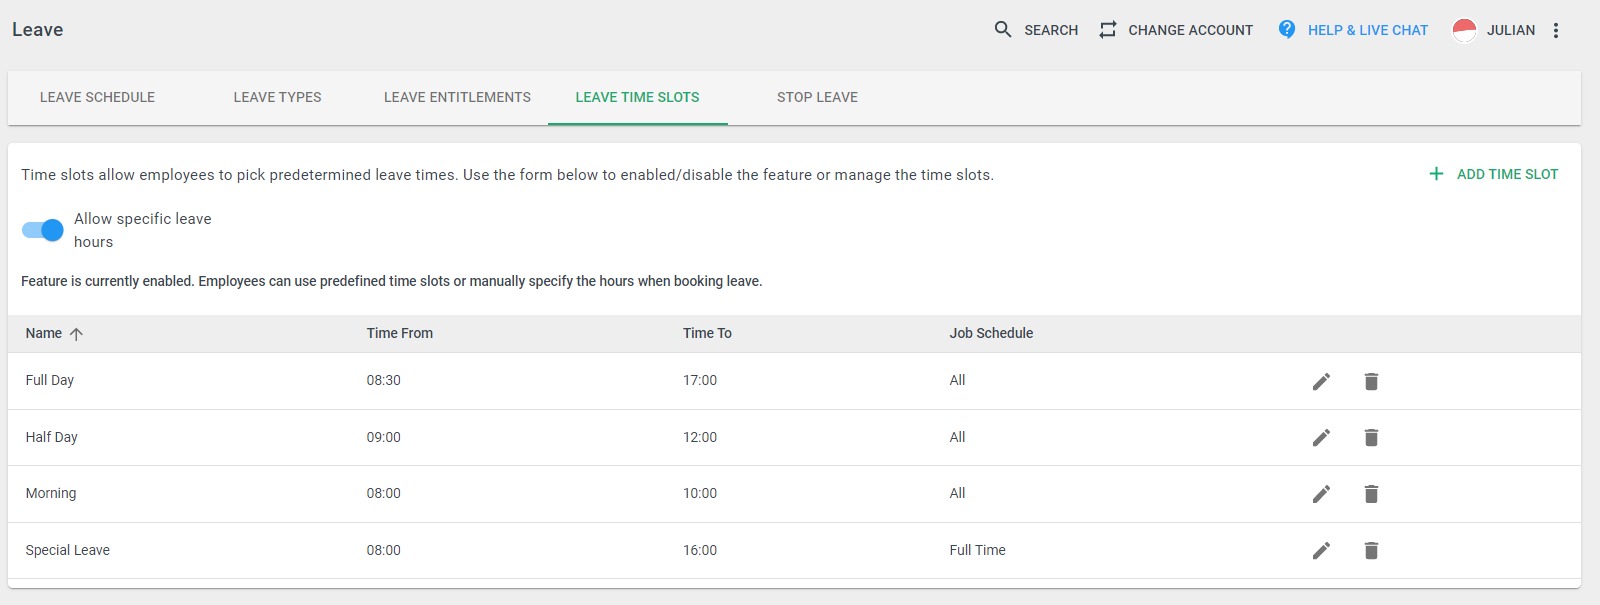Image resolution: width=1600 pixels, height=605 pixels.
Task: Click the Job Schedule column header
Action: click(991, 333)
